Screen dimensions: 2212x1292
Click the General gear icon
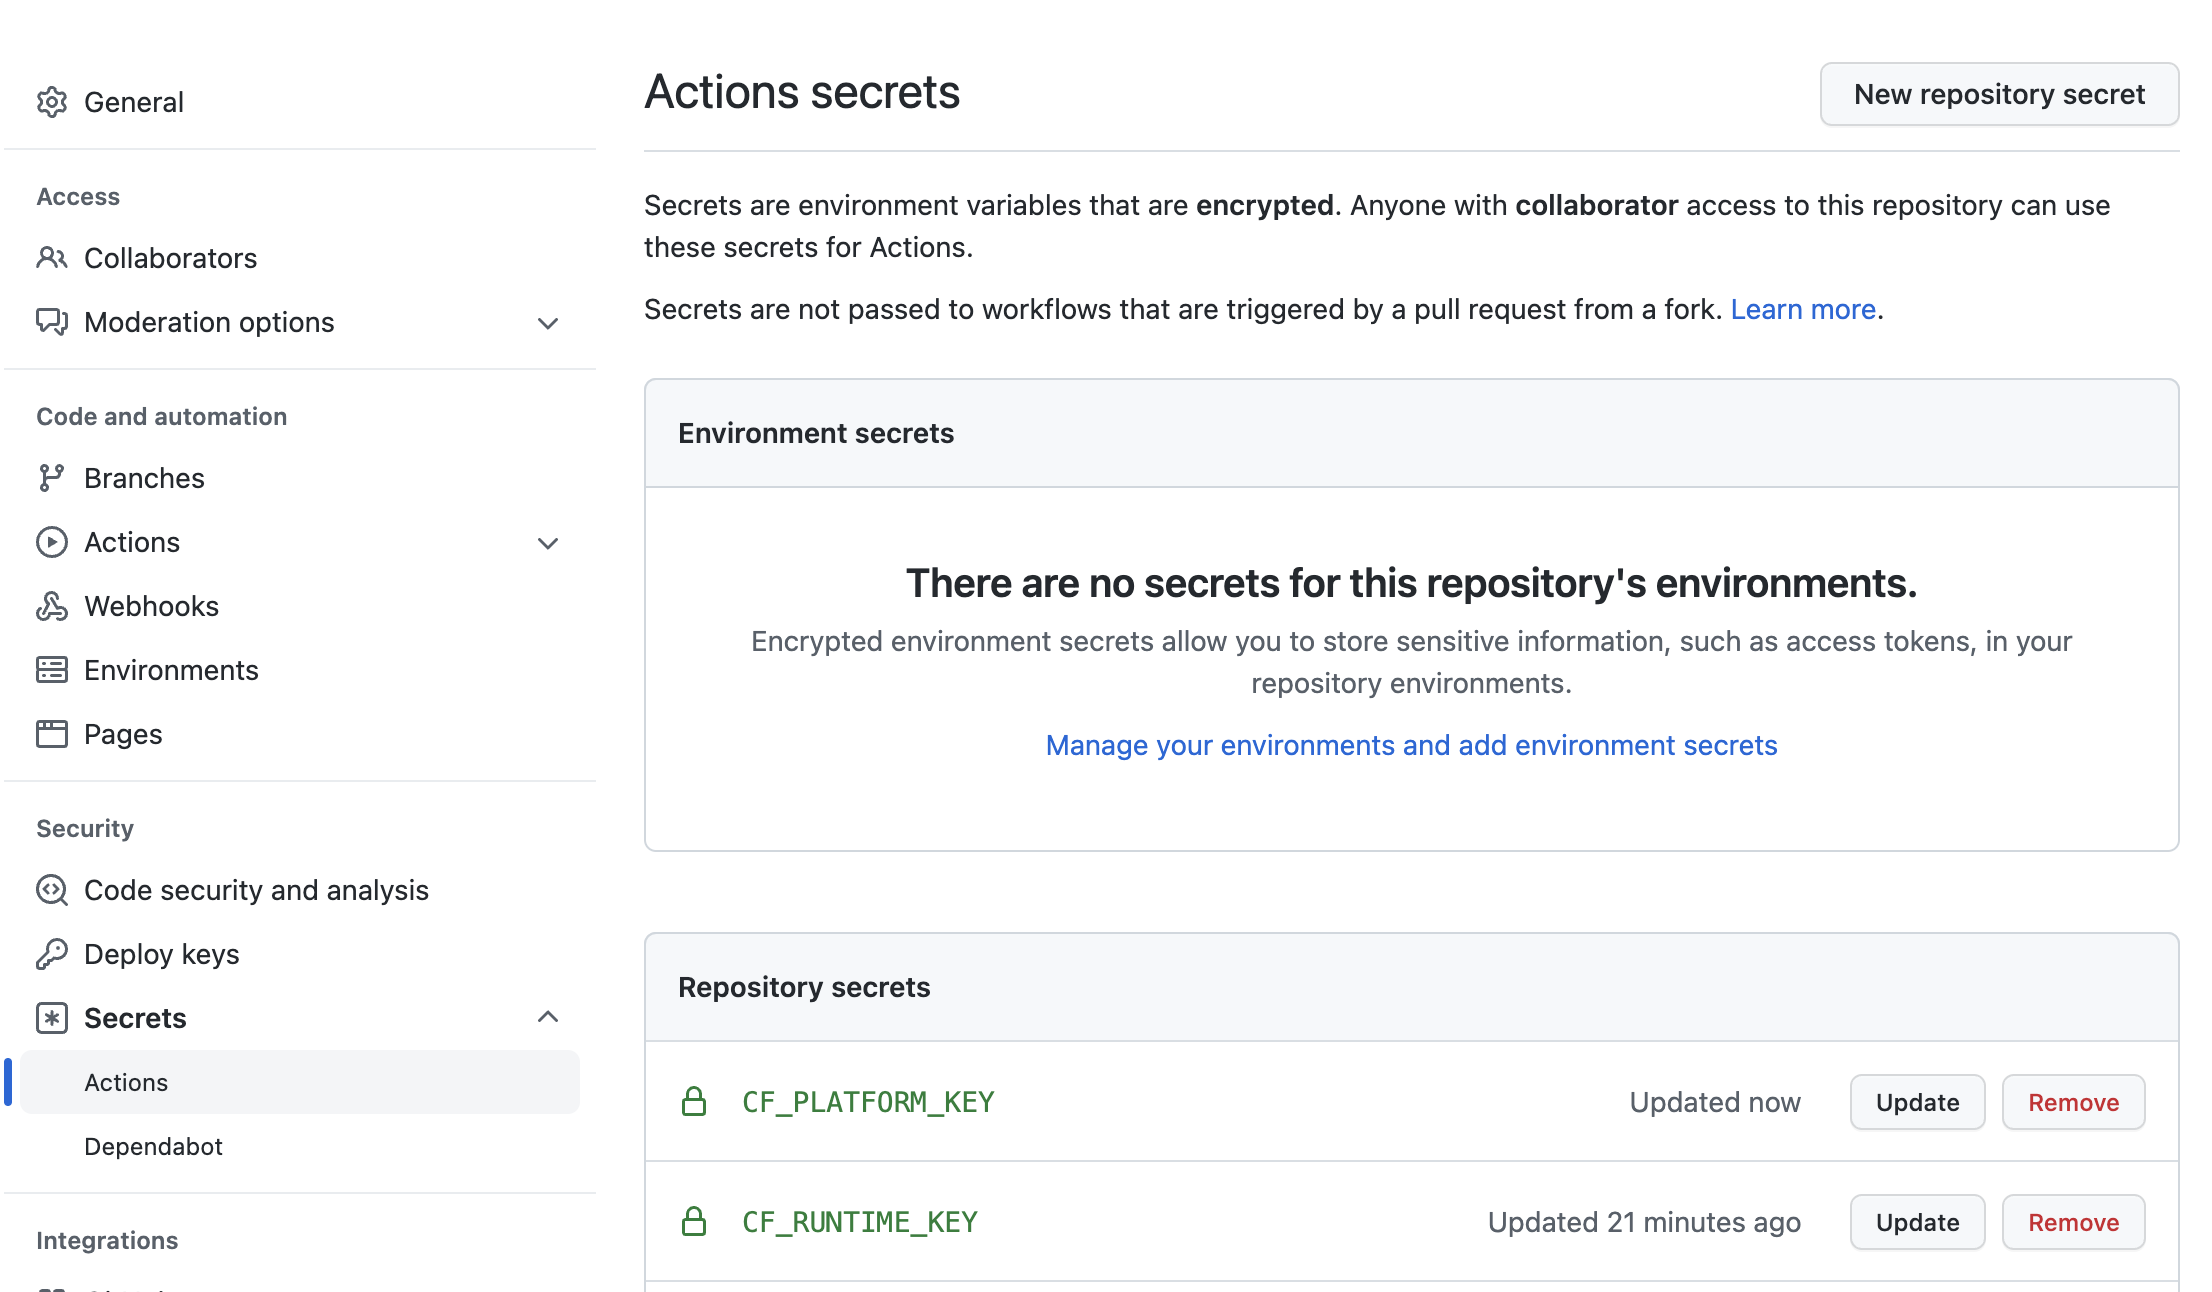tap(52, 102)
